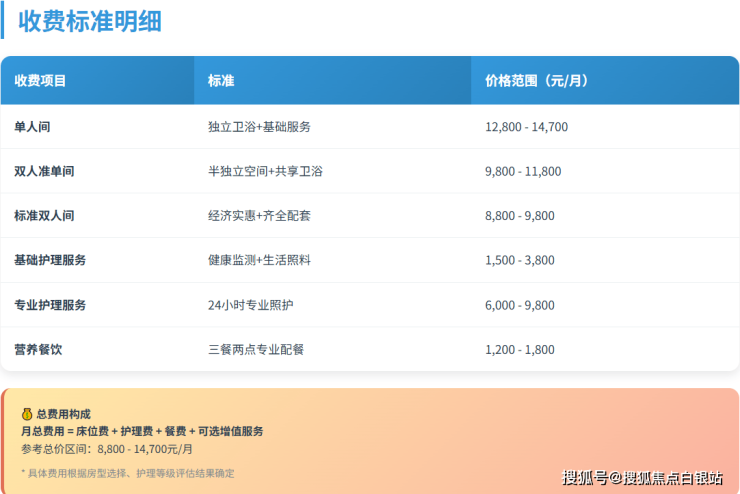Click the 月总费用 formula line

[x=142, y=431]
